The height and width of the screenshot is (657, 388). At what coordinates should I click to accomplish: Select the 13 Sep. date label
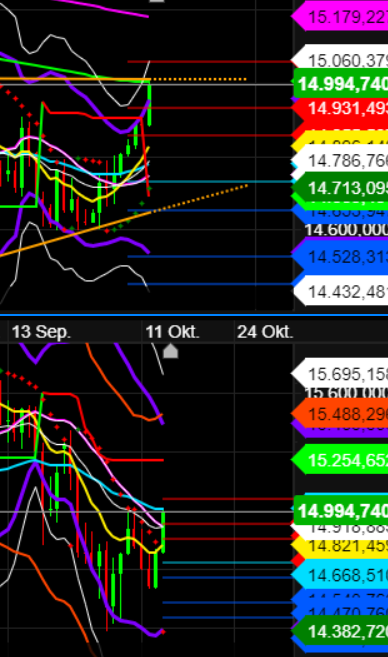pyautogui.click(x=41, y=332)
